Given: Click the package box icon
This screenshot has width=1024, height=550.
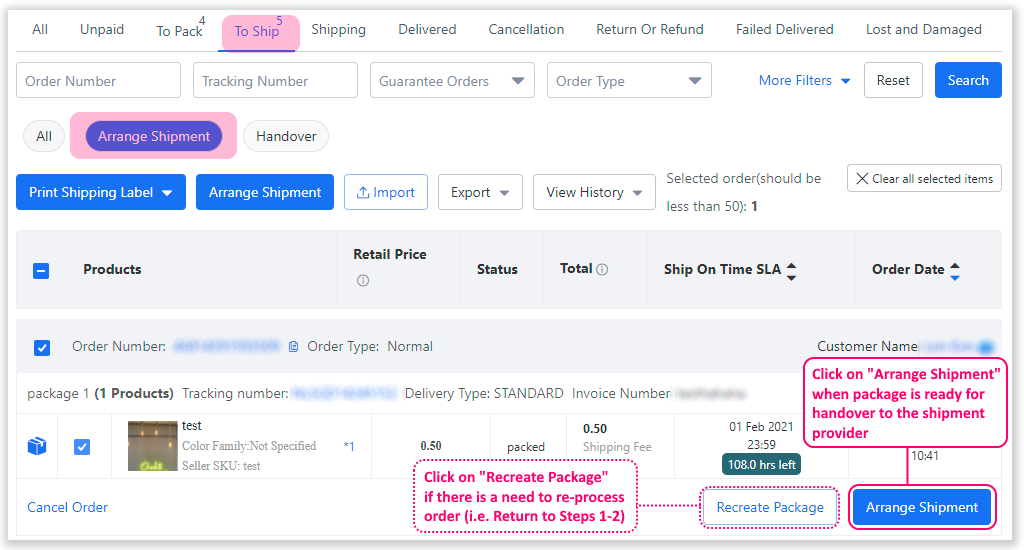Looking at the screenshot, I should 37,446.
